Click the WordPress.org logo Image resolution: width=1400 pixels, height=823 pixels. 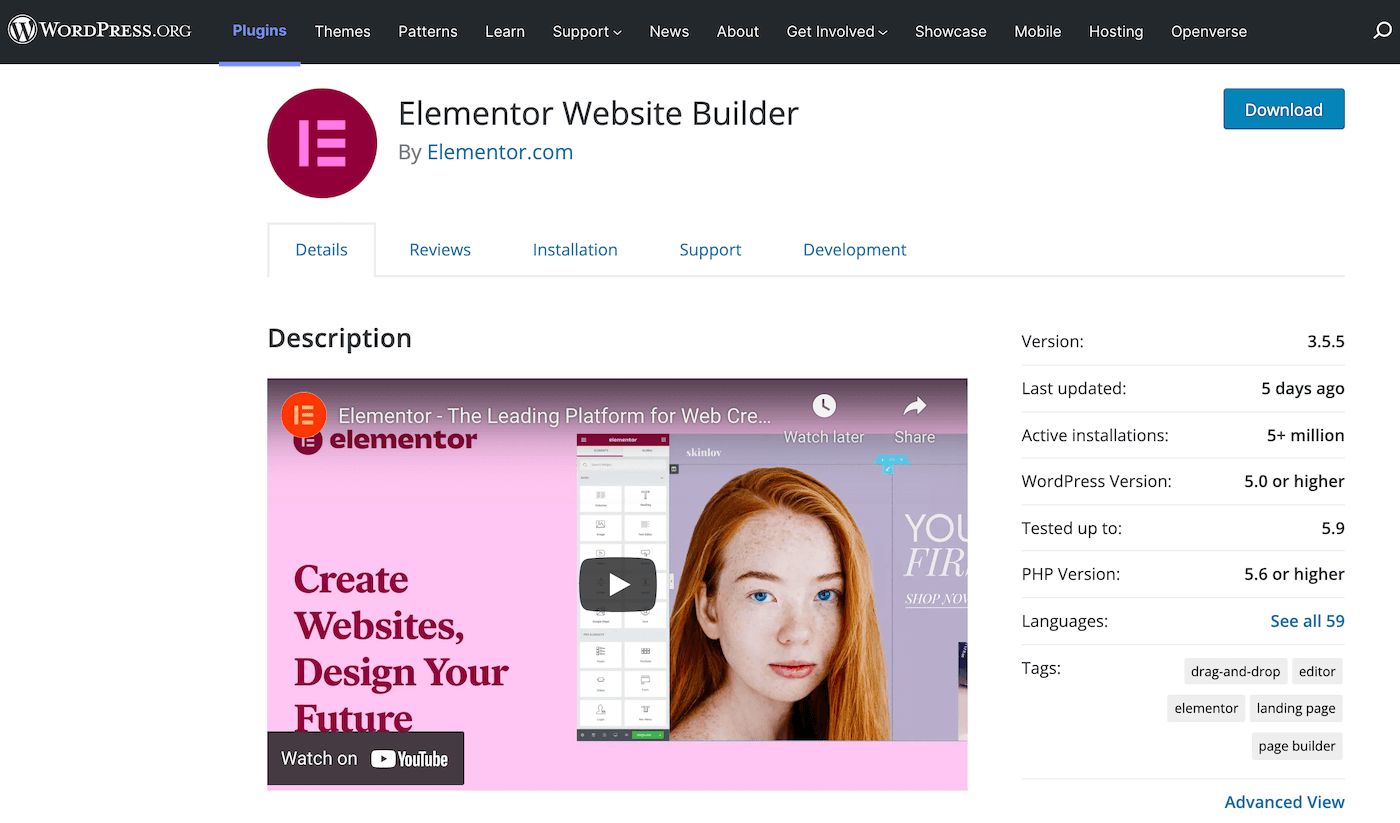[x=100, y=31]
